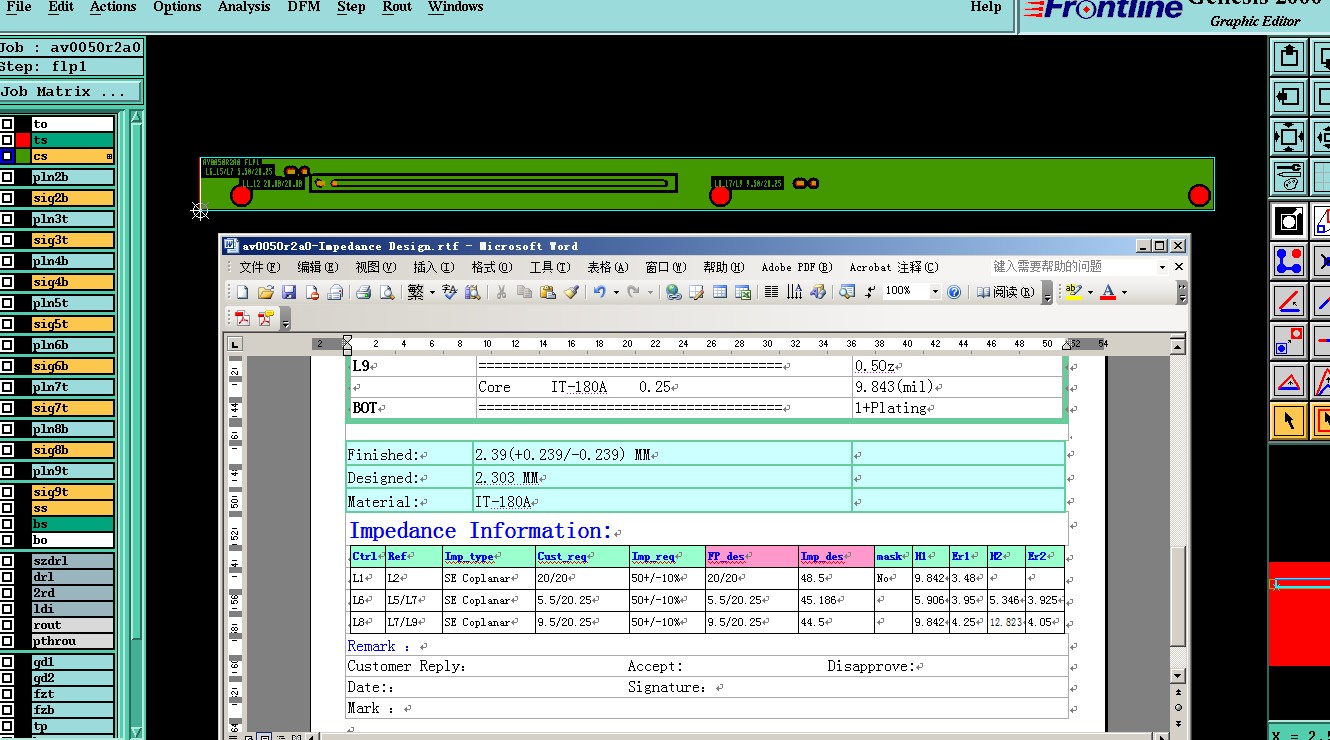Select the bs layer button
Image resolution: width=1330 pixels, height=740 pixels.
(72, 524)
